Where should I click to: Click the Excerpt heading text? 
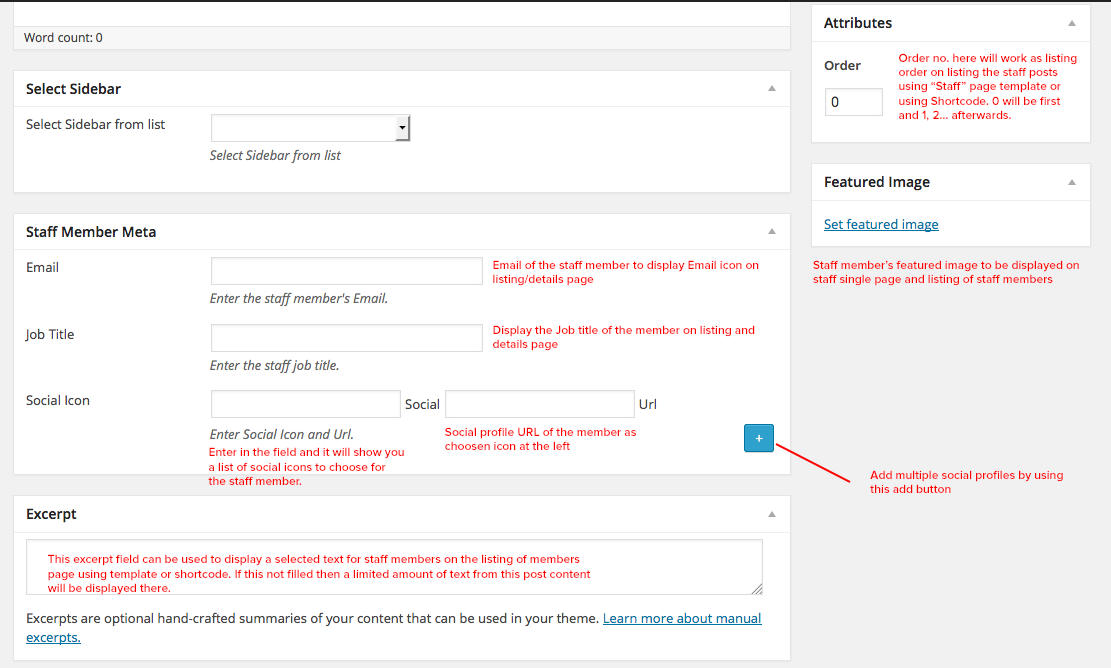(x=51, y=514)
